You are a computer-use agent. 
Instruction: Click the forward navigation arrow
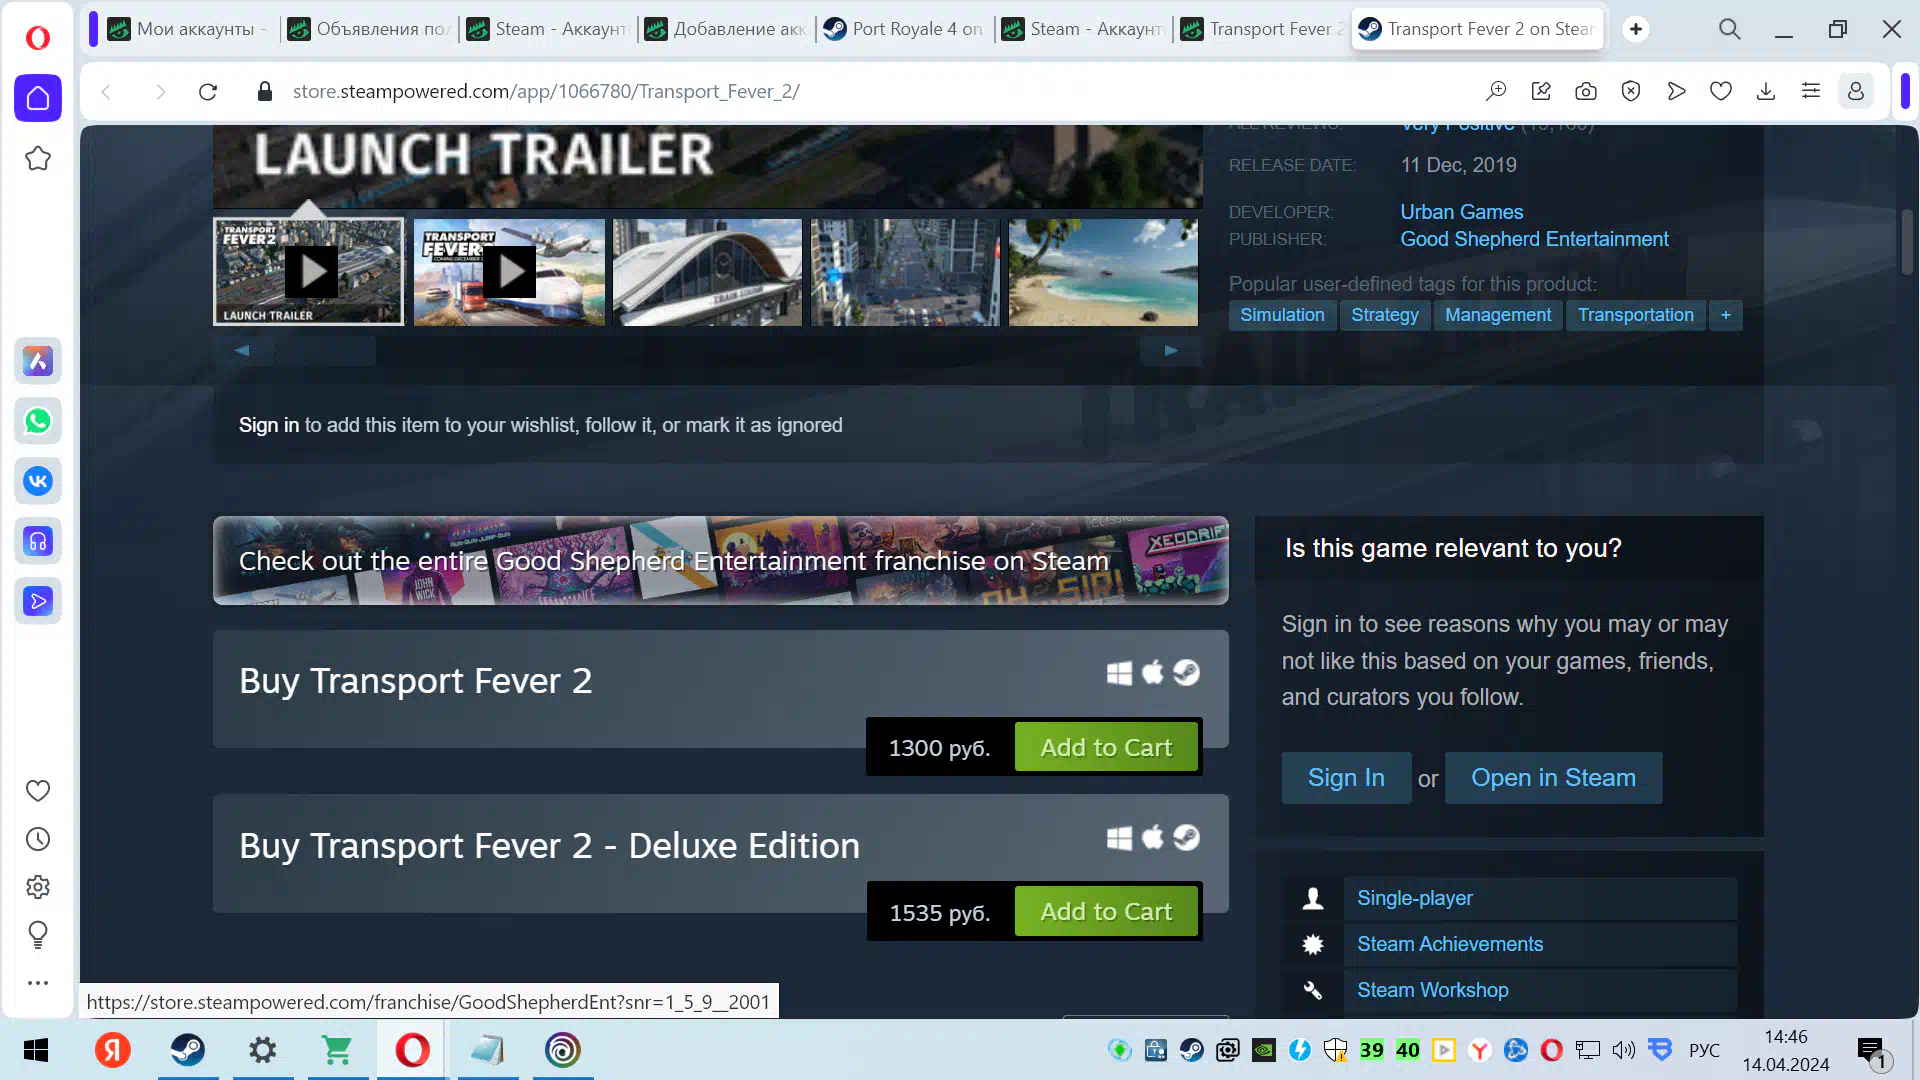[160, 92]
